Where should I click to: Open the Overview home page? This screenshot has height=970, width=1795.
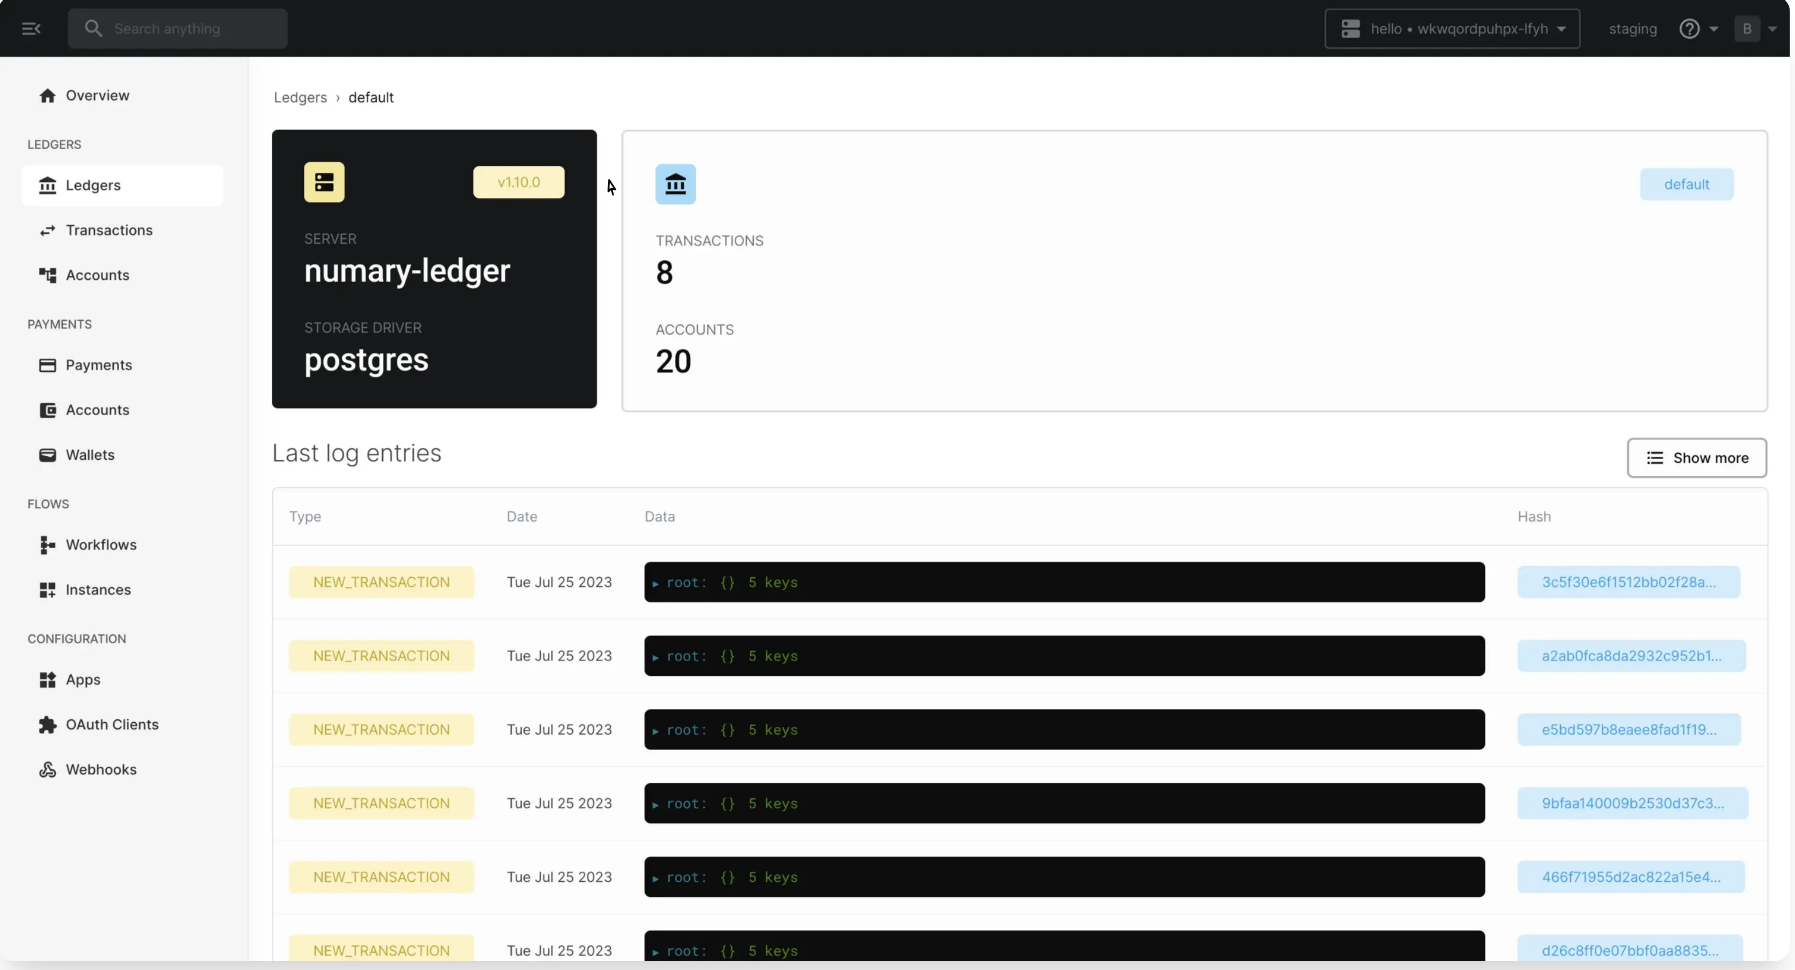coord(97,95)
